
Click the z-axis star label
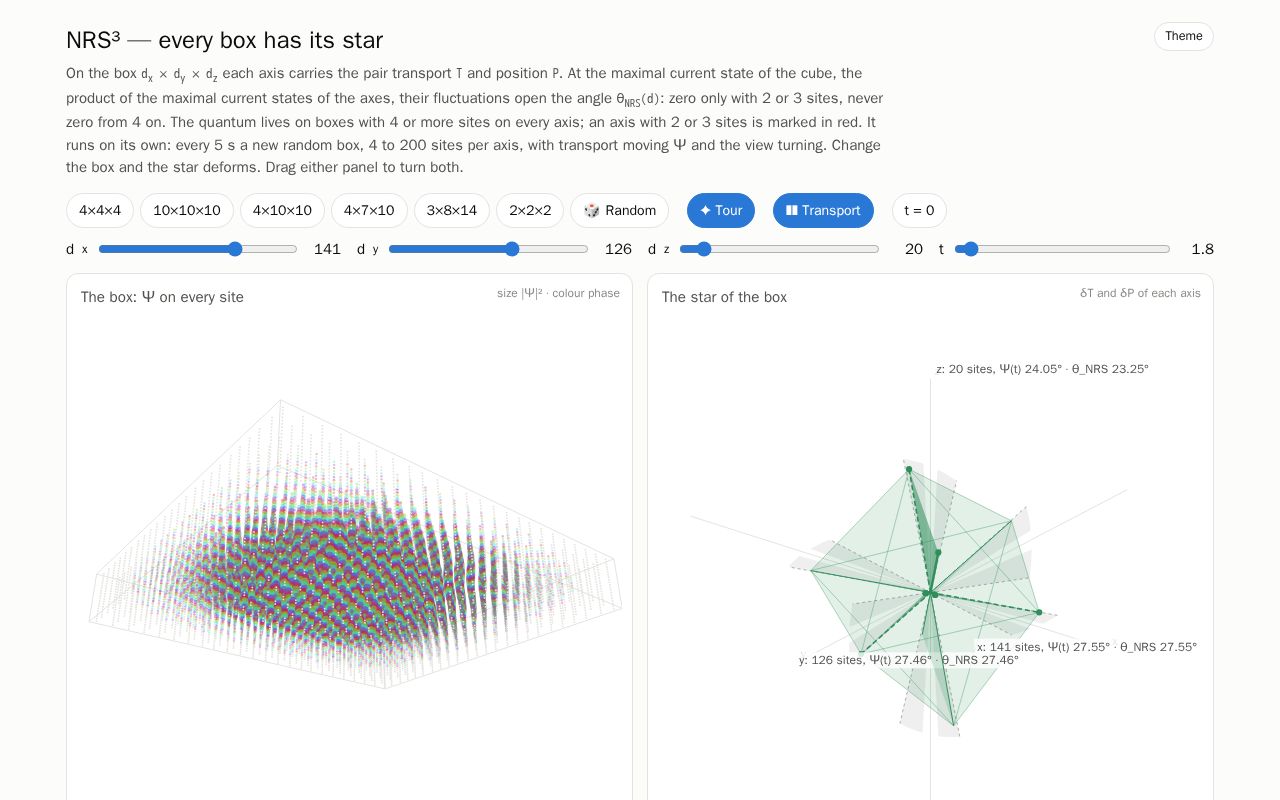coord(1042,369)
